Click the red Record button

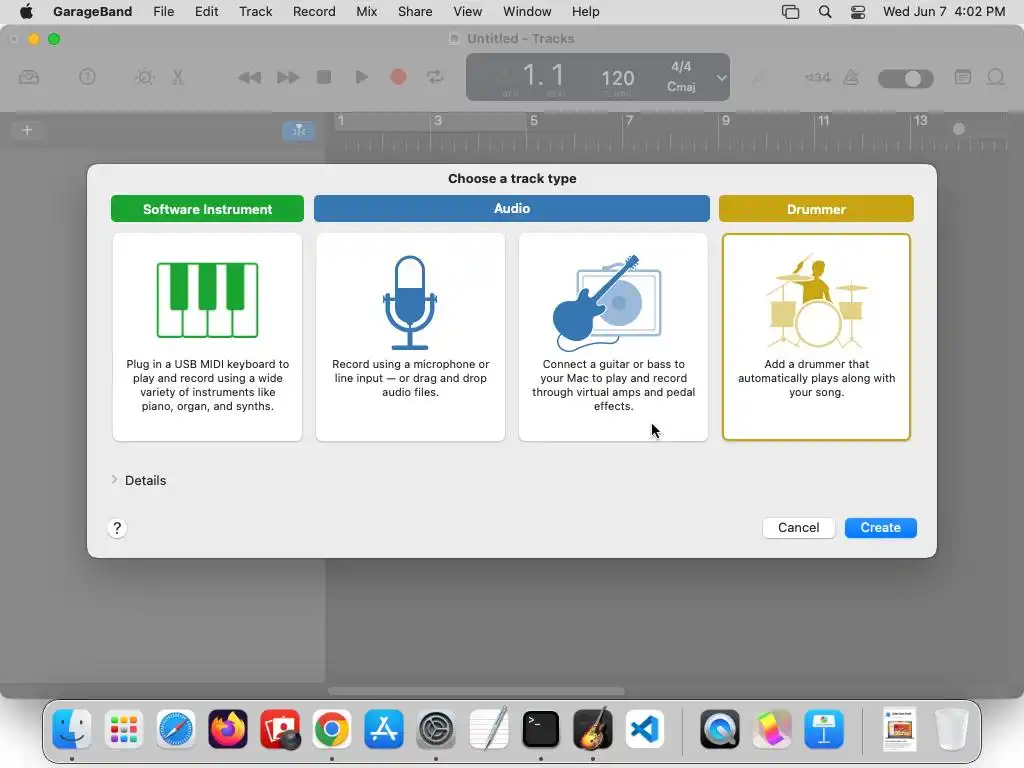(x=398, y=77)
